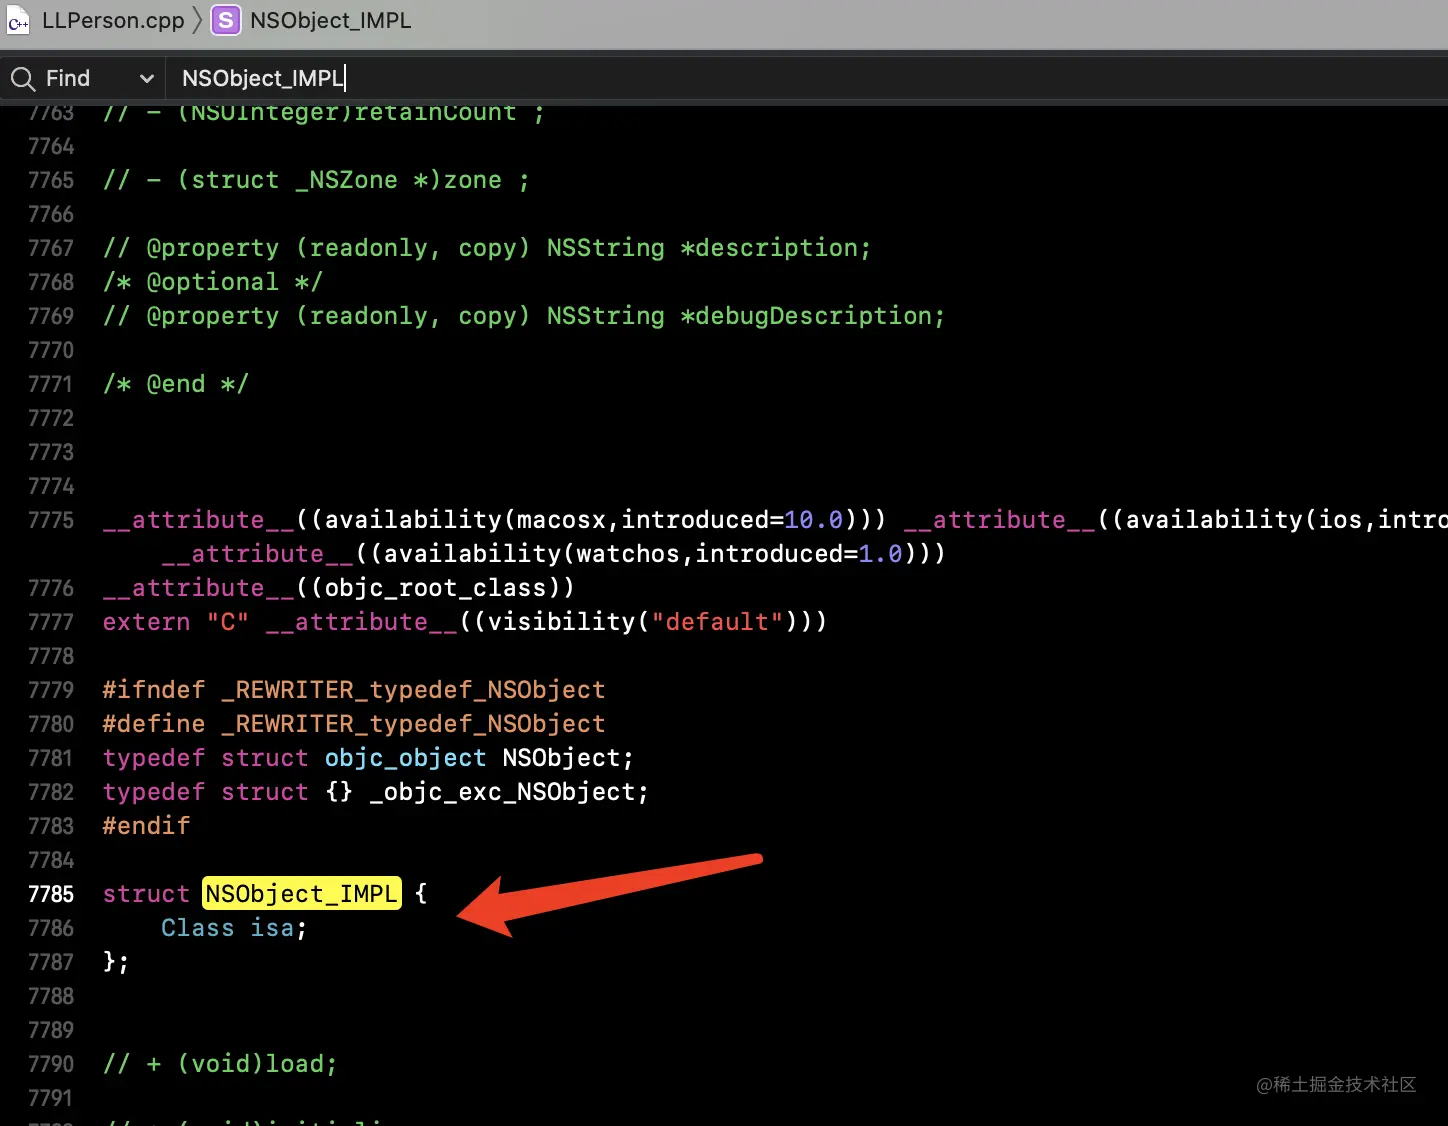Screen dimensions: 1448x1126
Task: Click line number 7783 in the gutter
Action: tap(51, 825)
